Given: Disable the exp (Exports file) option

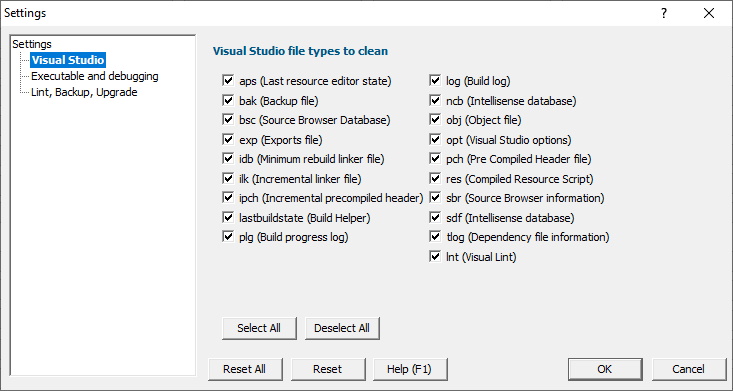Looking at the screenshot, I should coord(228,139).
